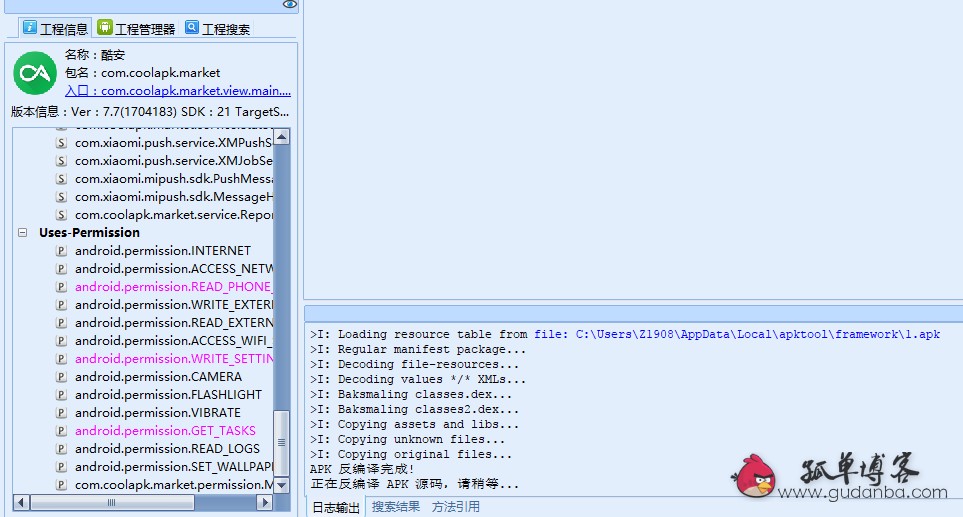Click permission icon beside GET_TASKS

click(x=61, y=431)
